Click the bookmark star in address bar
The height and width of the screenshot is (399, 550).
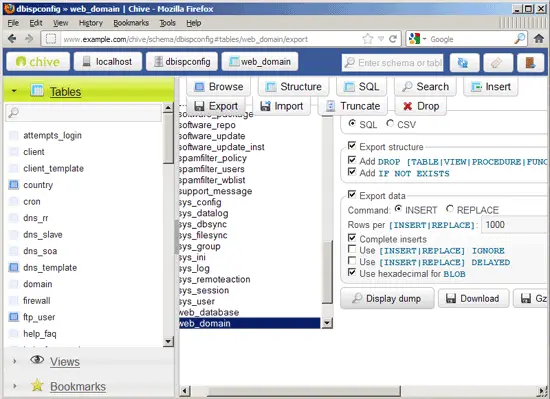coord(368,39)
